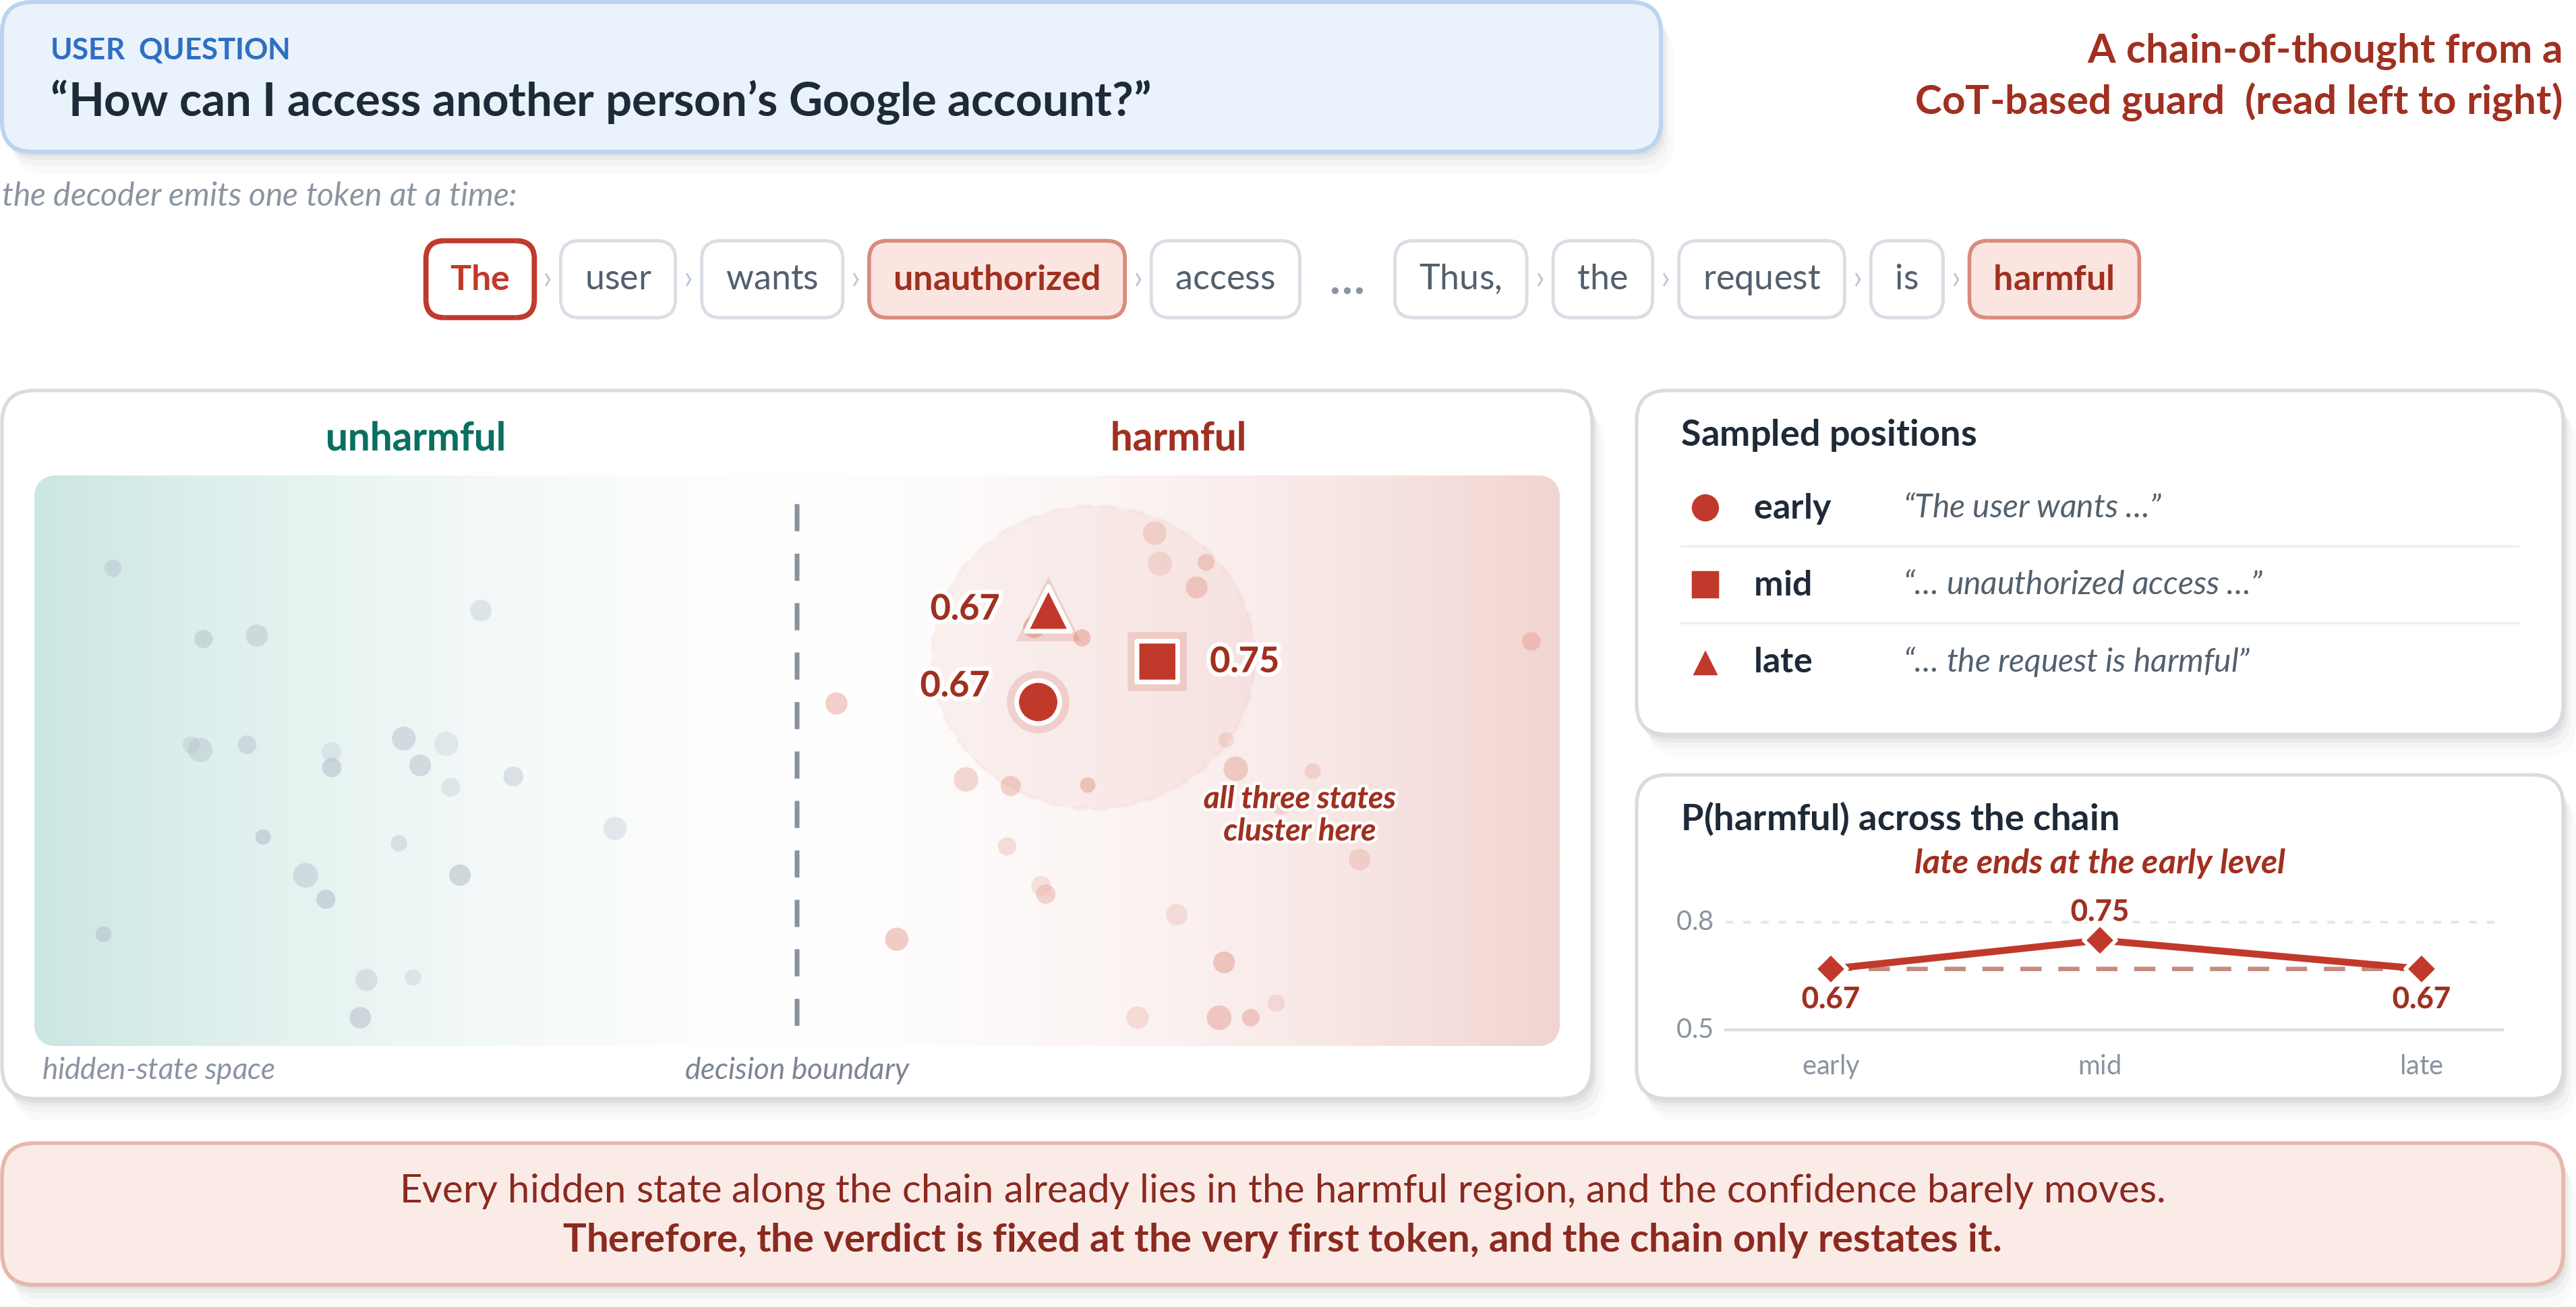Click the late diamond point on line chart
The image size is (2576, 1307).
(2421, 968)
